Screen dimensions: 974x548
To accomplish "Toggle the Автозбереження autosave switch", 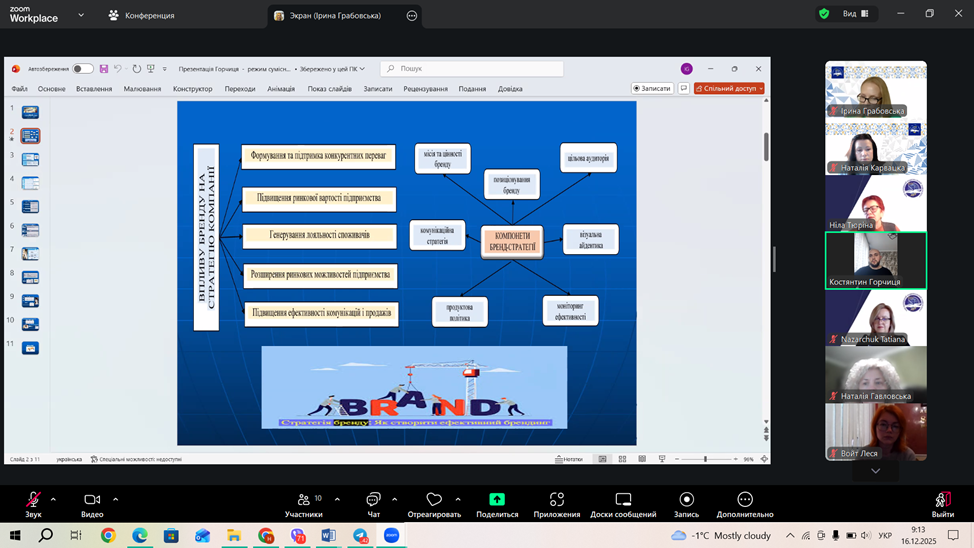I will [82, 69].
